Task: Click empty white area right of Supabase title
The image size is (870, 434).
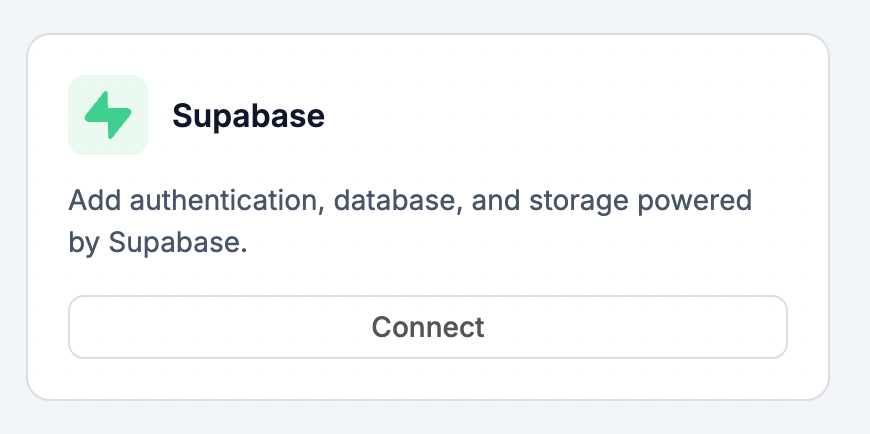Action: [560, 116]
